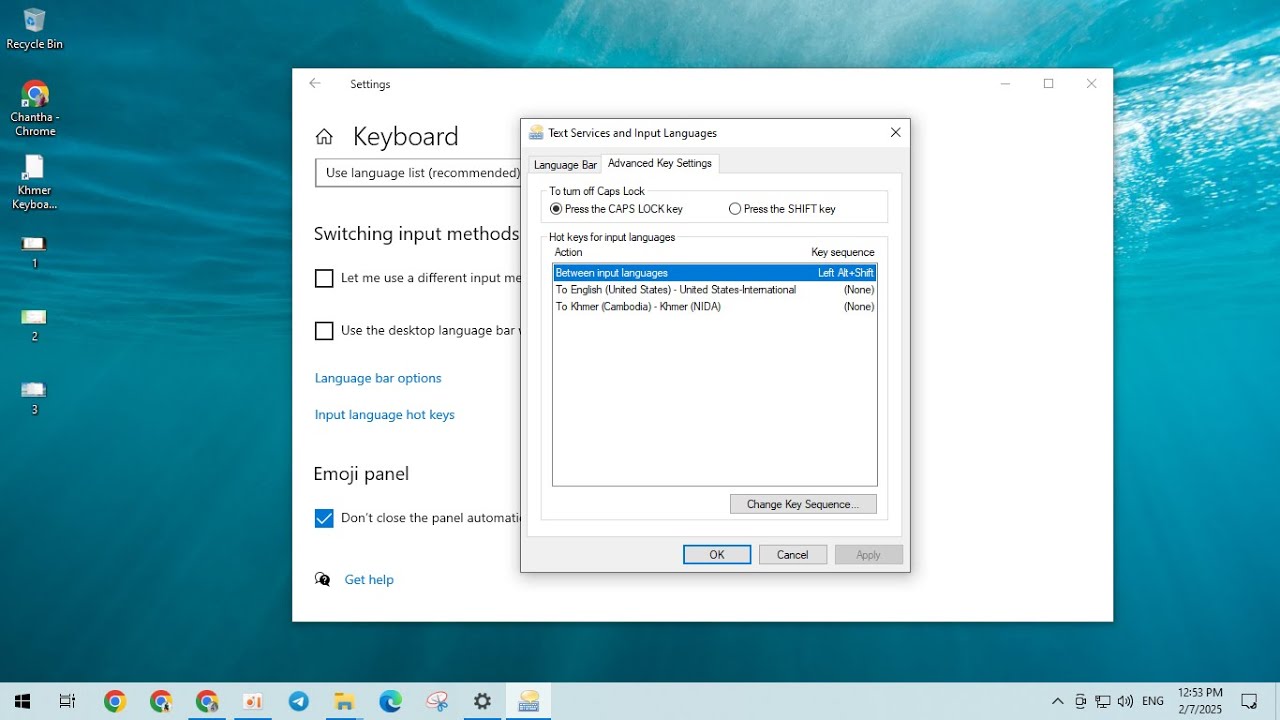The width and height of the screenshot is (1280, 720).
Task: Click the network icon in system tray
Action: click(1103, 701)
